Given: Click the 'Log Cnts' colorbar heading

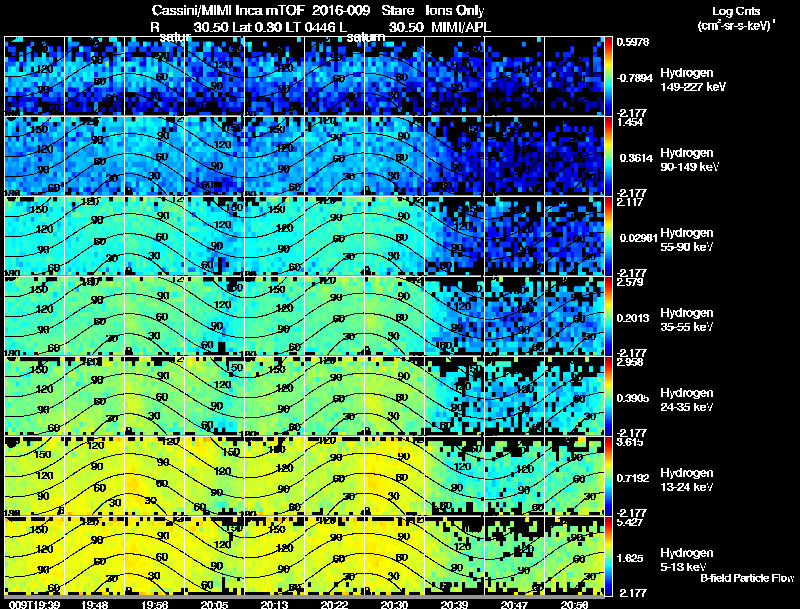Looking at the screenshot, I should coord(736,11).
